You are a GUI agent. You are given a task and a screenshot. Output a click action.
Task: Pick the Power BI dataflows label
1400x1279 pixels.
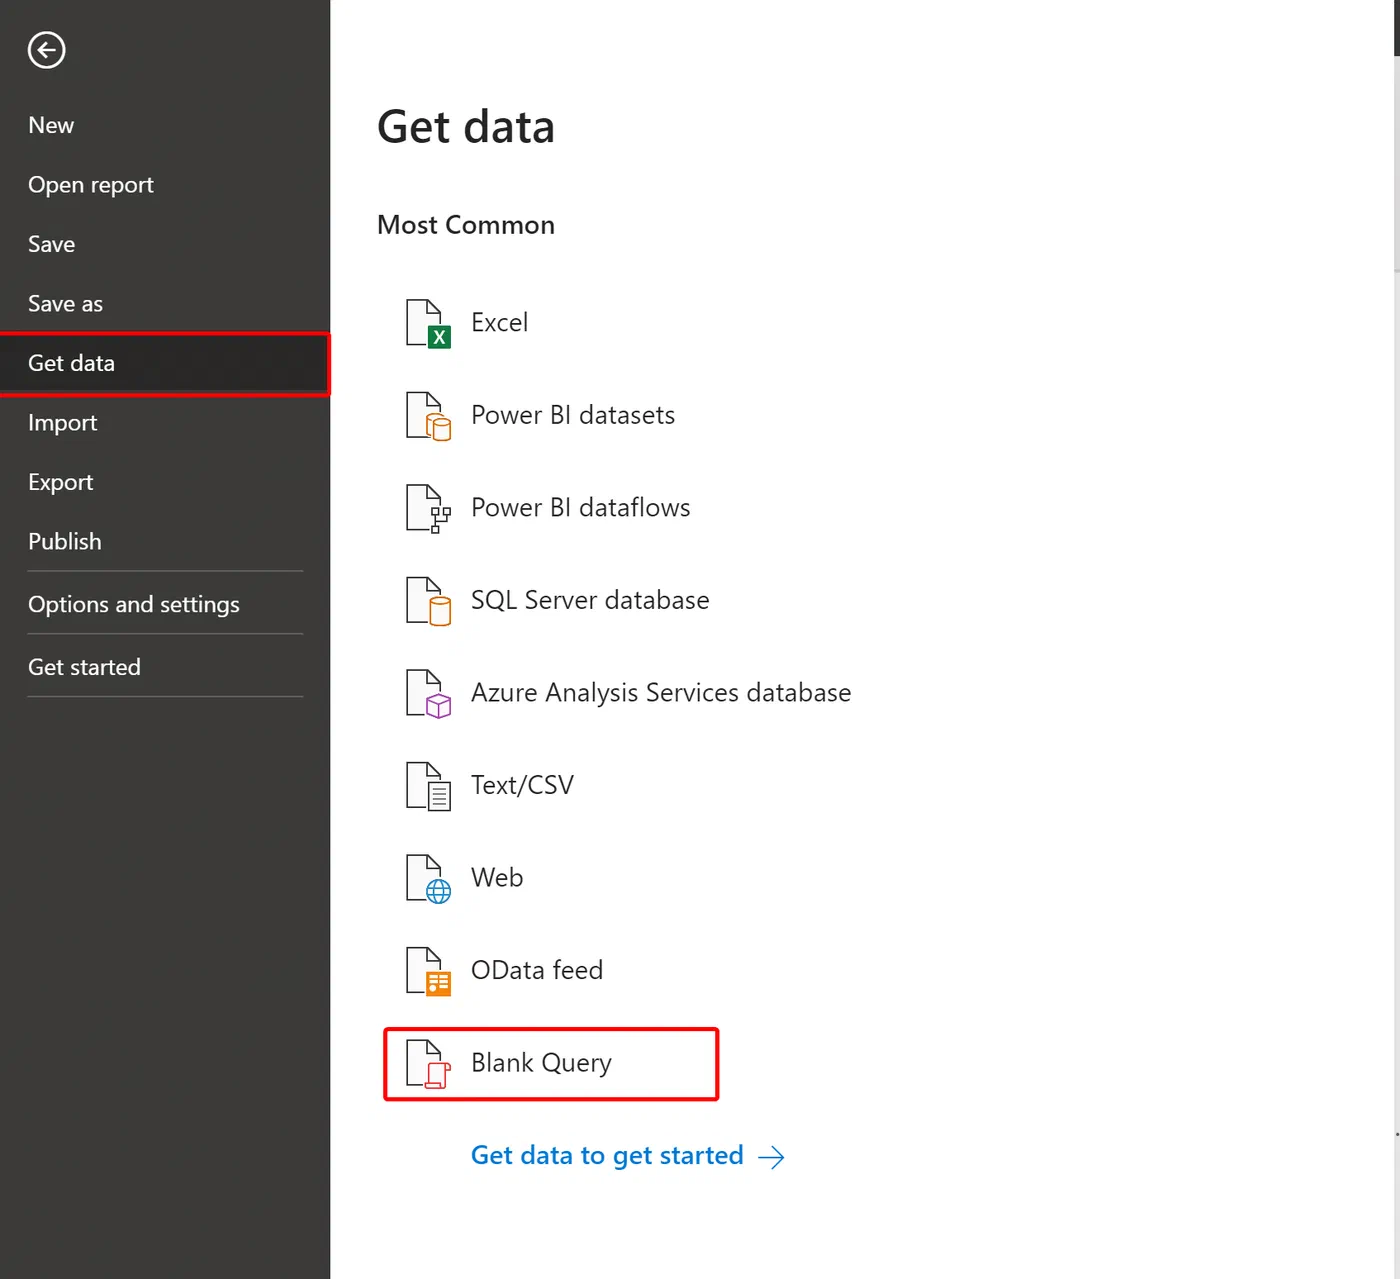(x=581, y=508)
